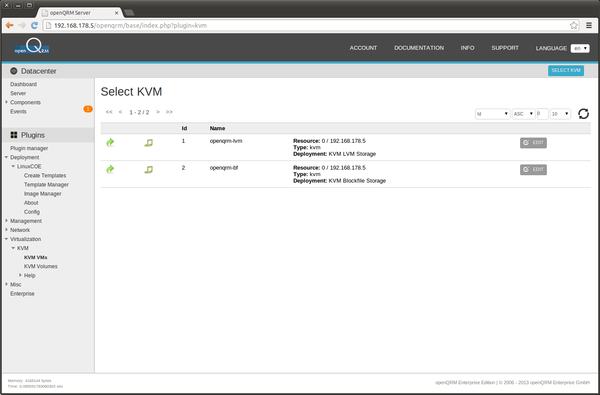This screenshot has height=395, width=600.
Task: Go to previous page with < link
Action: (x=121, y=112)
